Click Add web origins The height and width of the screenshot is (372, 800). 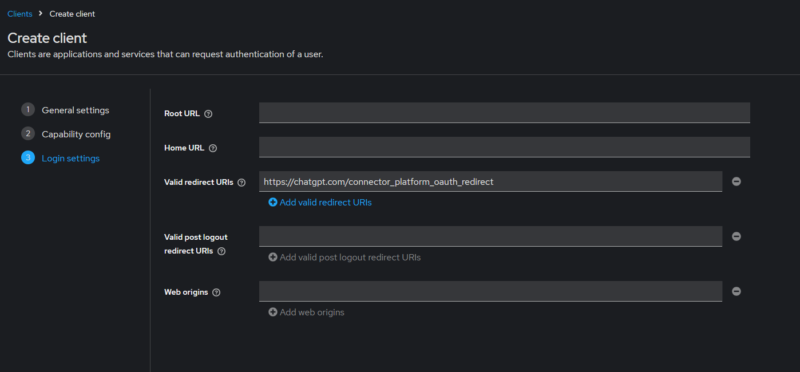coord(306,312)
